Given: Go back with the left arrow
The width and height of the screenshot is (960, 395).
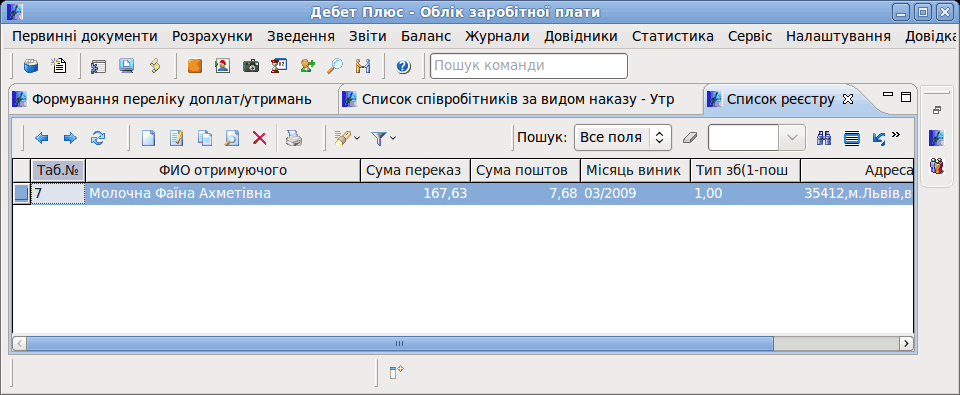Looking at the screenshot, I should click(42, 138).
